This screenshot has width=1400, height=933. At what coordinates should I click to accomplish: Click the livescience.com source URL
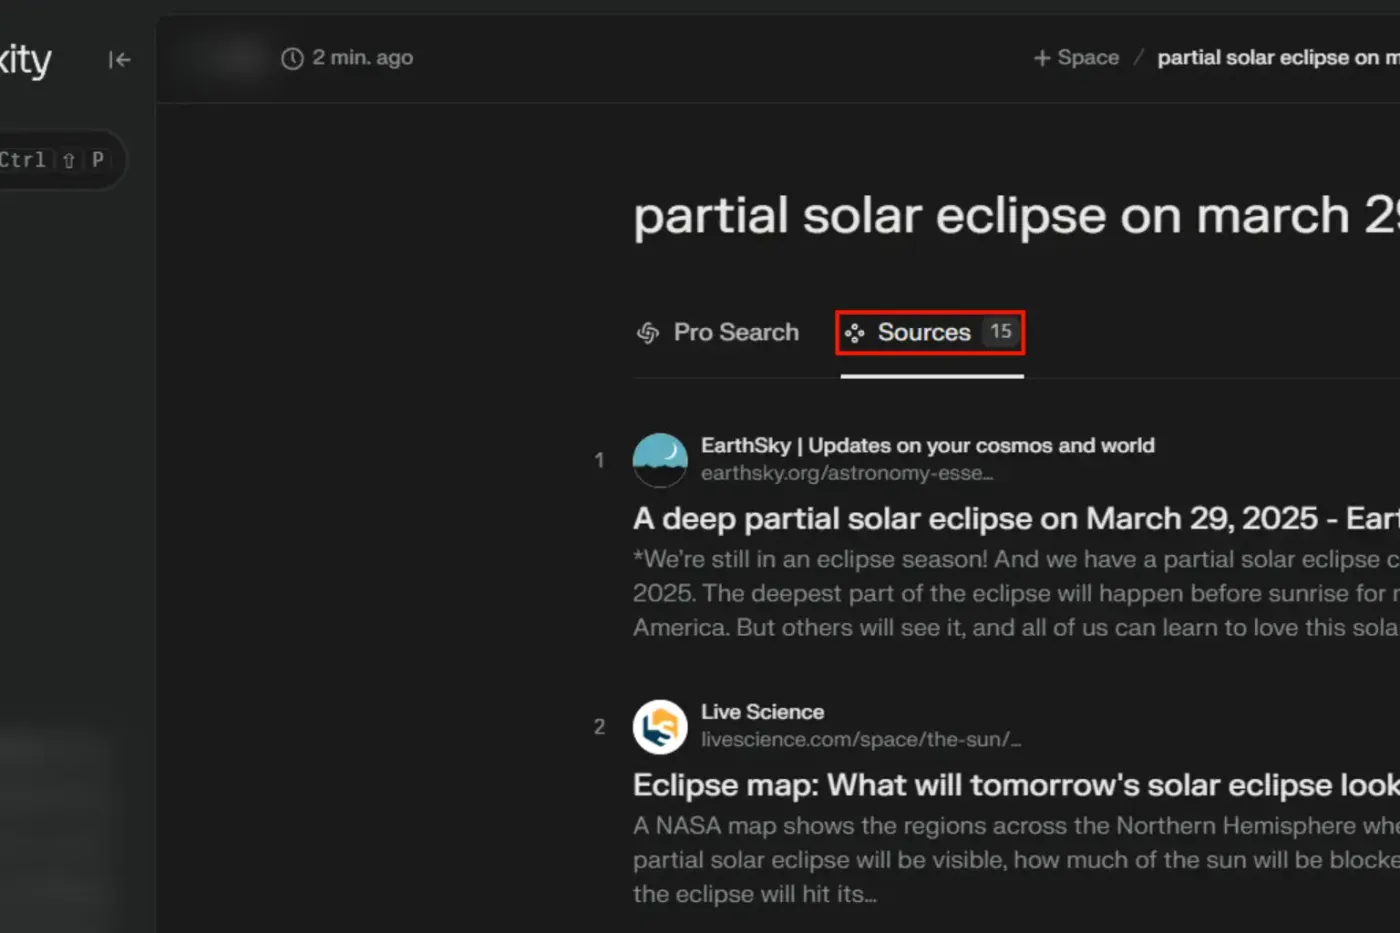[x=861, y=740]
